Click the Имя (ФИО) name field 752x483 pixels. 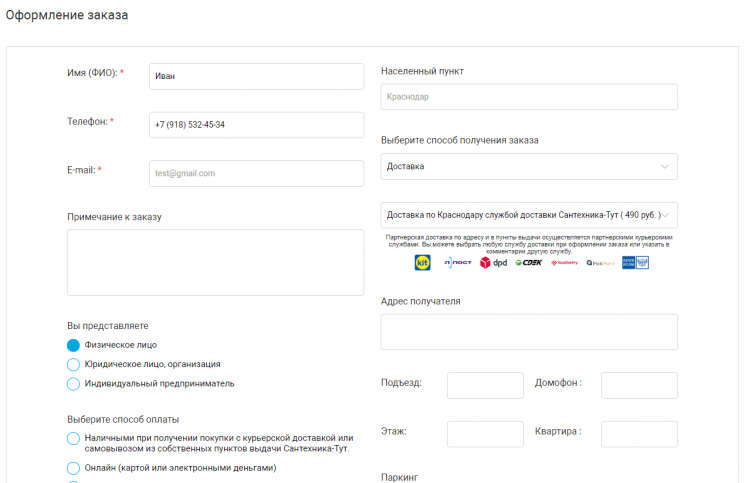pos(256,76)
